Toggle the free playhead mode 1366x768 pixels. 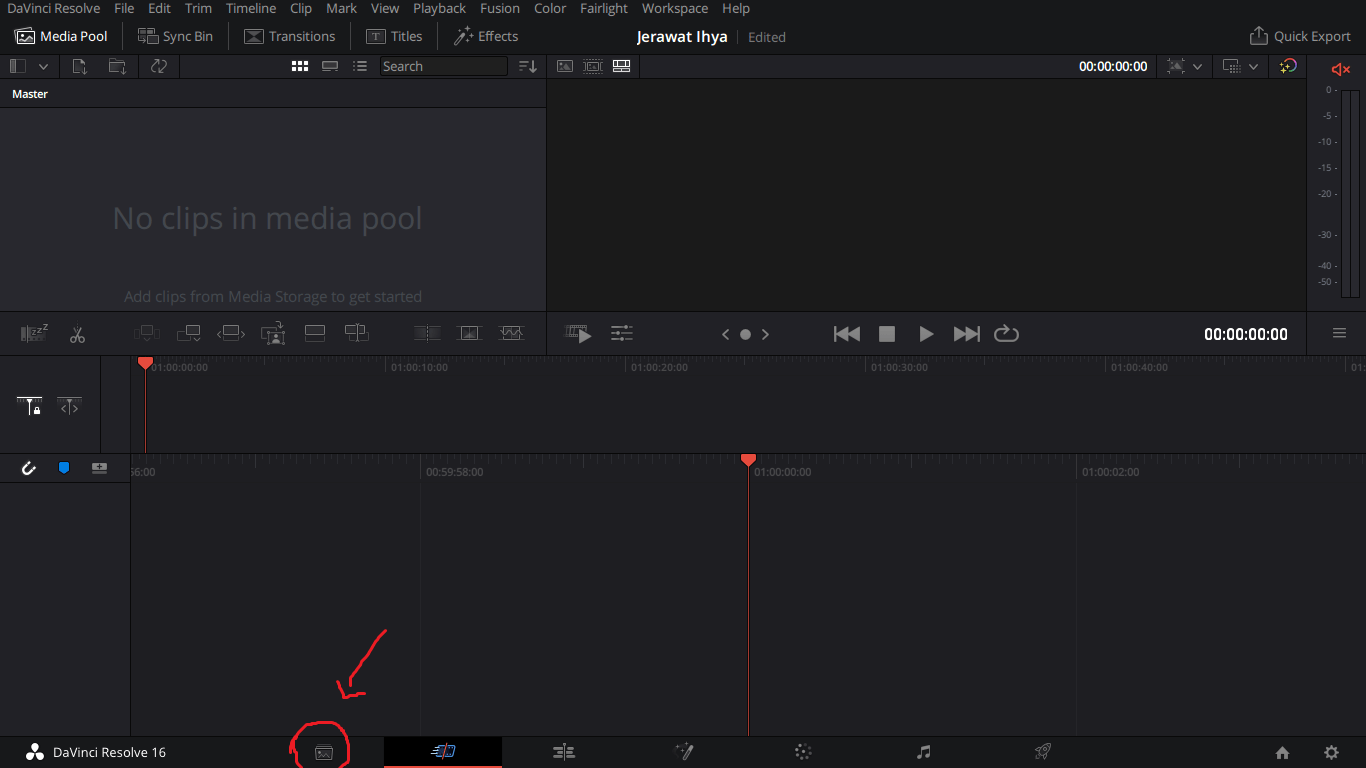click(x=69, y=406)
